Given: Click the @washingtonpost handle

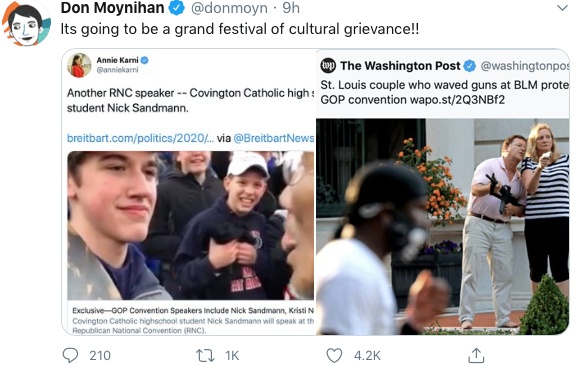Looking at the screenshot, I should click(525, 66).
